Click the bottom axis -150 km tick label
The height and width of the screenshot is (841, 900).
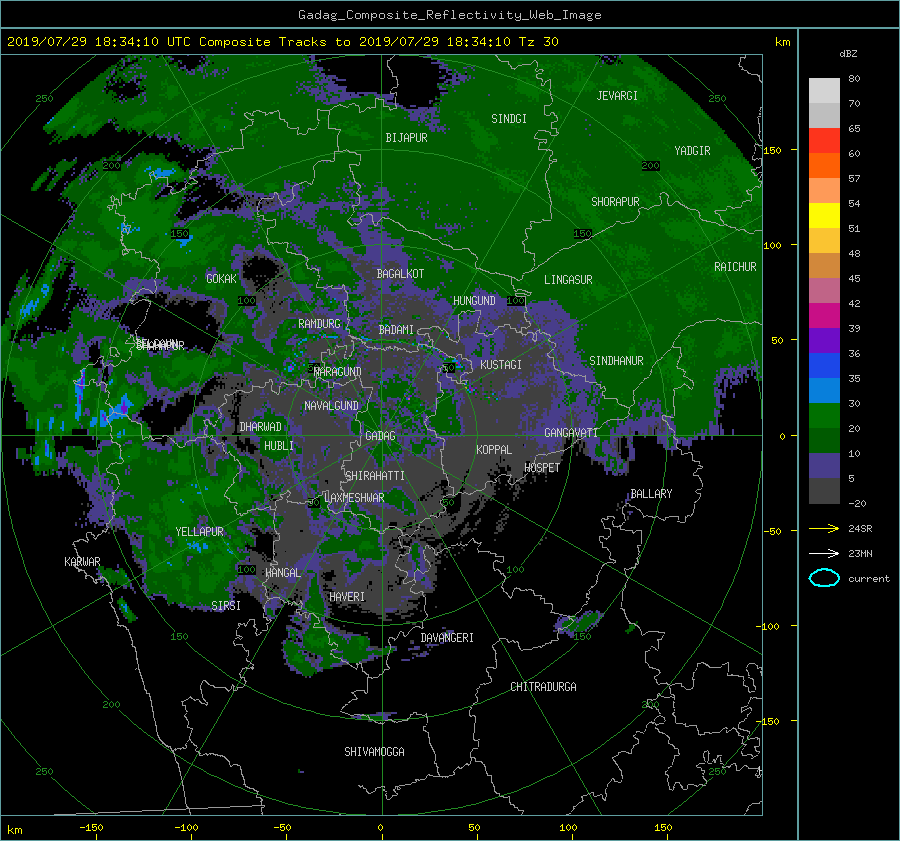(x=91, y=828)
